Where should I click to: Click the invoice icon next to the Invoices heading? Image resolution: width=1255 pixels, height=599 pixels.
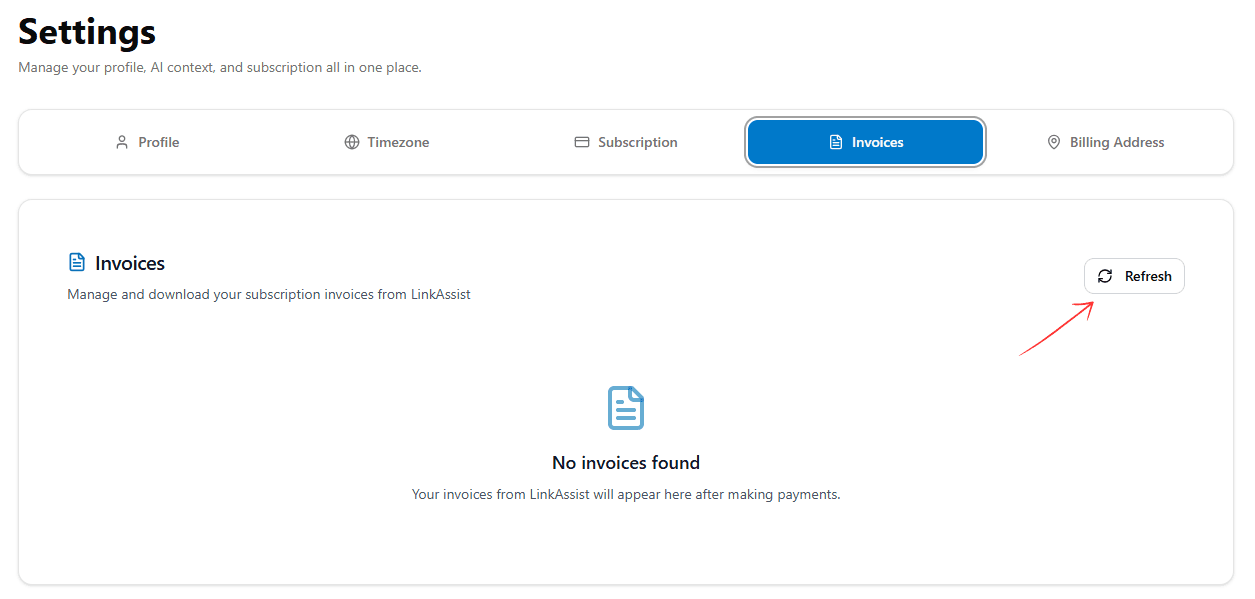point(78,261)
